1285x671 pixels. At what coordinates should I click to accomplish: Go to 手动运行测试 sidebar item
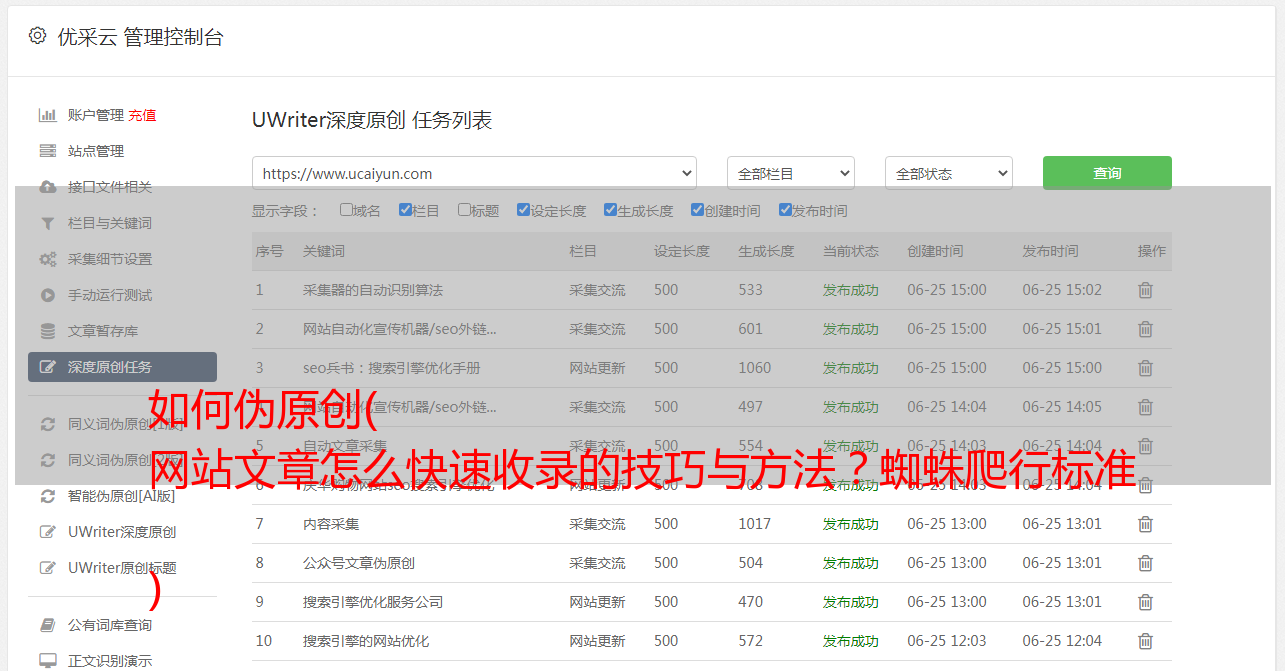(109, 295)
